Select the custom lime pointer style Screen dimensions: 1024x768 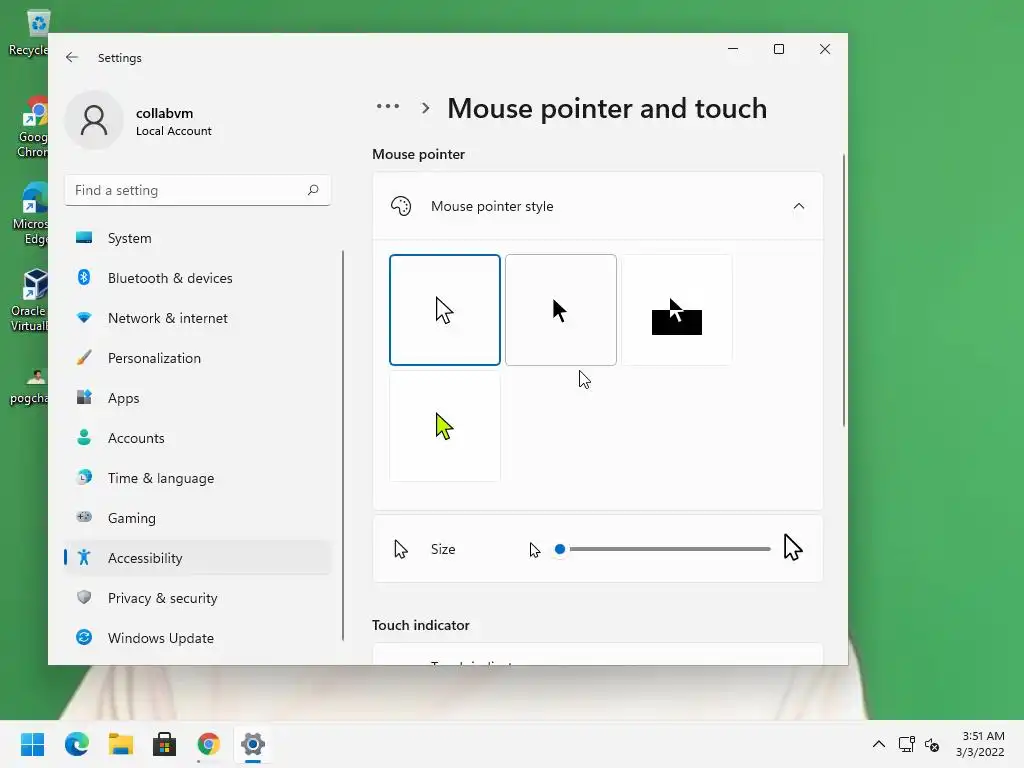pos(445,426)
